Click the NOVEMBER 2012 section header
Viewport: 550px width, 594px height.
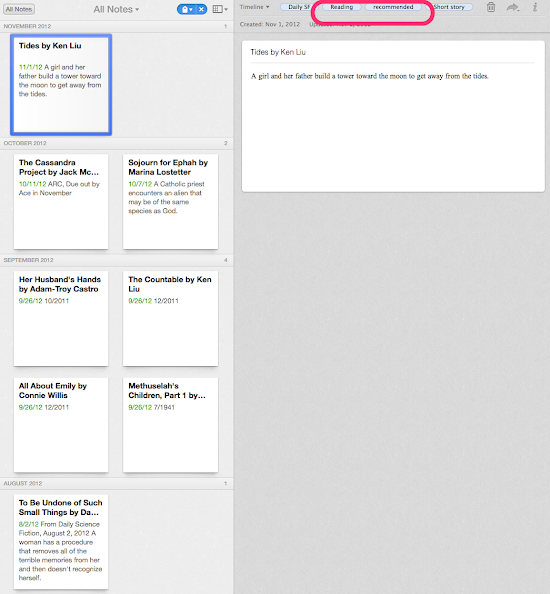click(117, 26)
